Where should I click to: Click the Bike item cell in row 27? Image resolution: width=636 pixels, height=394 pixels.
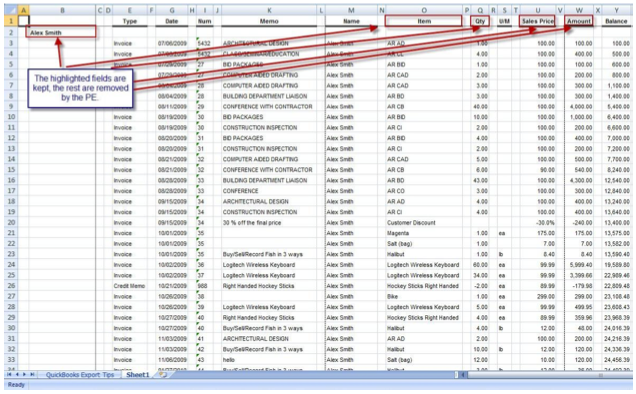tap(424, 296)
